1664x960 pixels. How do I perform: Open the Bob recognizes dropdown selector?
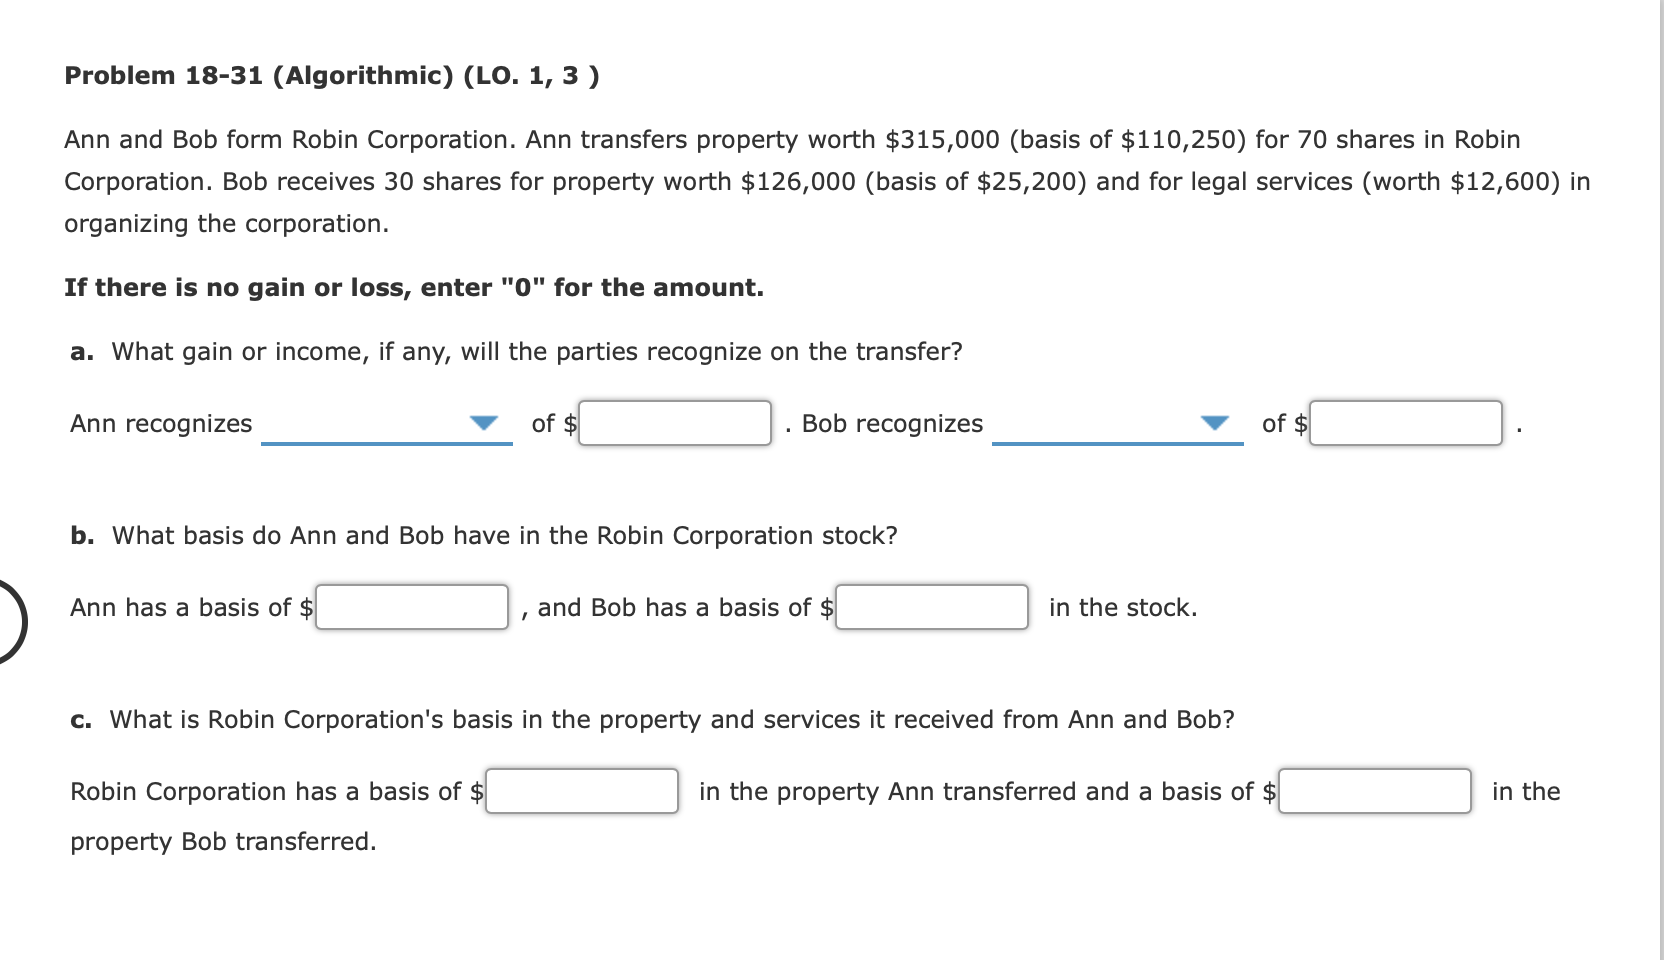coord(1115,424)
